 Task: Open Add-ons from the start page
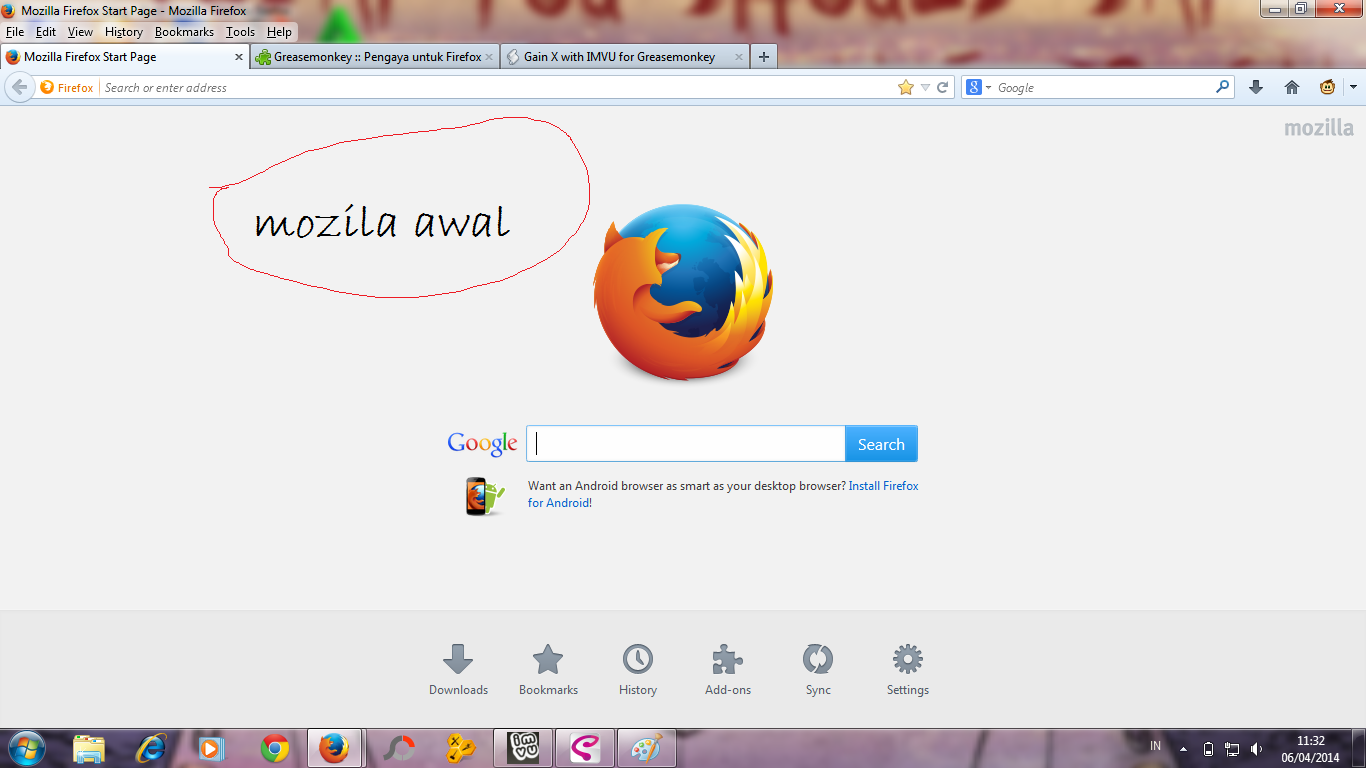point(728,670)
